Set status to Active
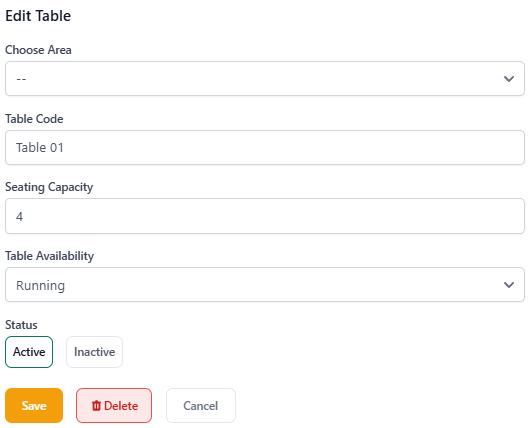 coord(29,352)
